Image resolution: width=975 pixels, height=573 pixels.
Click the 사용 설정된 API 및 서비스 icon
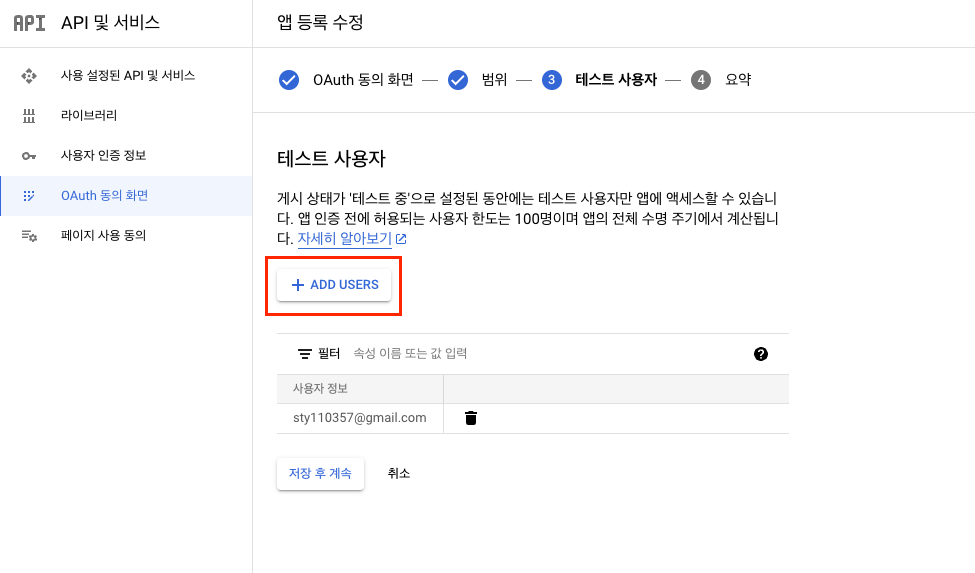pyautogui.click(x=29, y=76)
